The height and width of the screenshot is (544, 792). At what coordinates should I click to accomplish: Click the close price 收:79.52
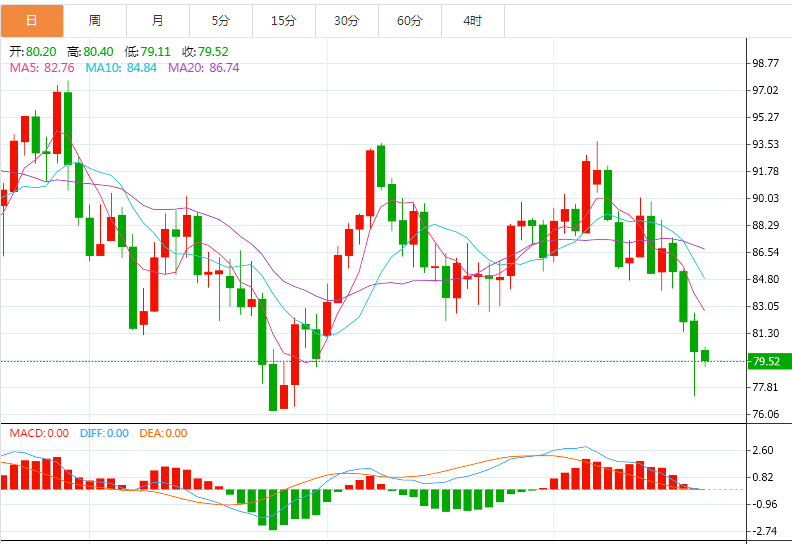(205, 52)
